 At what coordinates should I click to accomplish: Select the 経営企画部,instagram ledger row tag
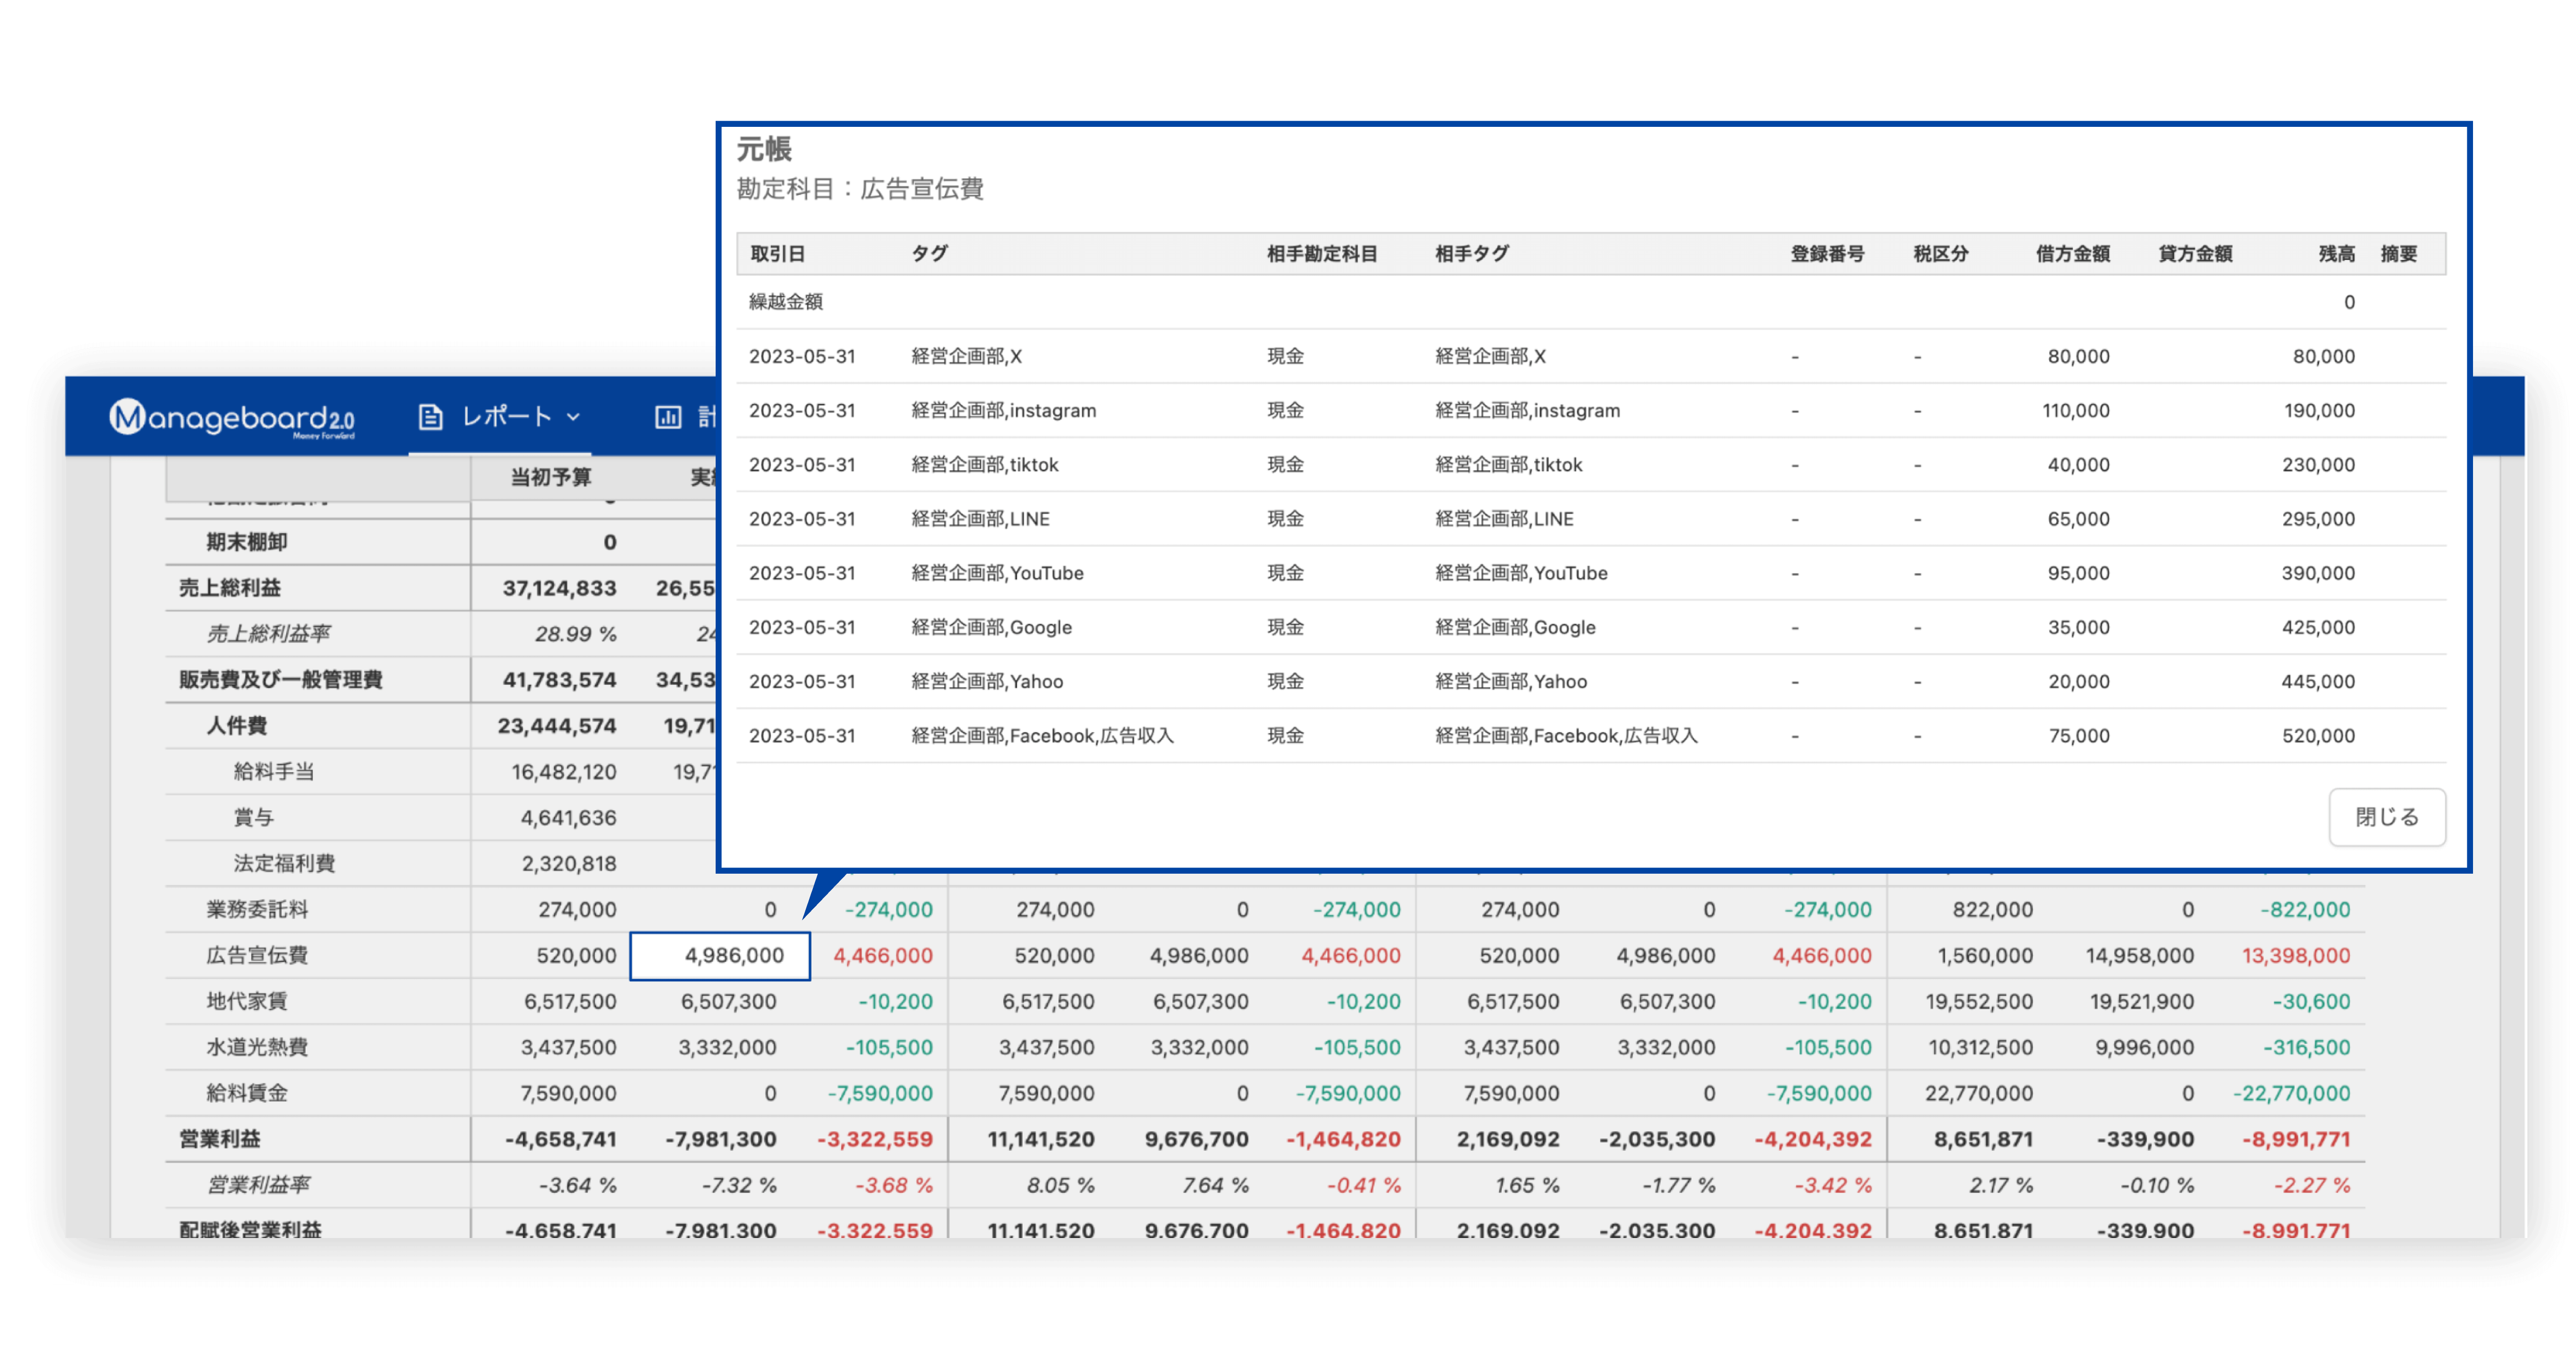(1003, 411)
